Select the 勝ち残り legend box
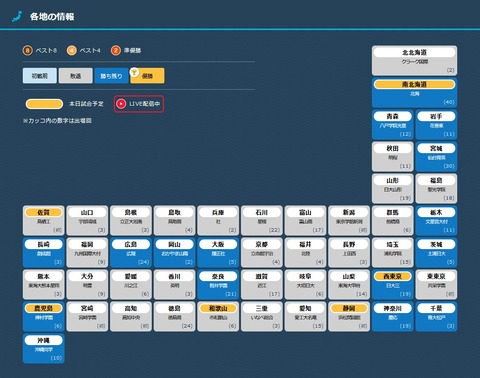Screen dimensions: 480x378 (111, 76)
